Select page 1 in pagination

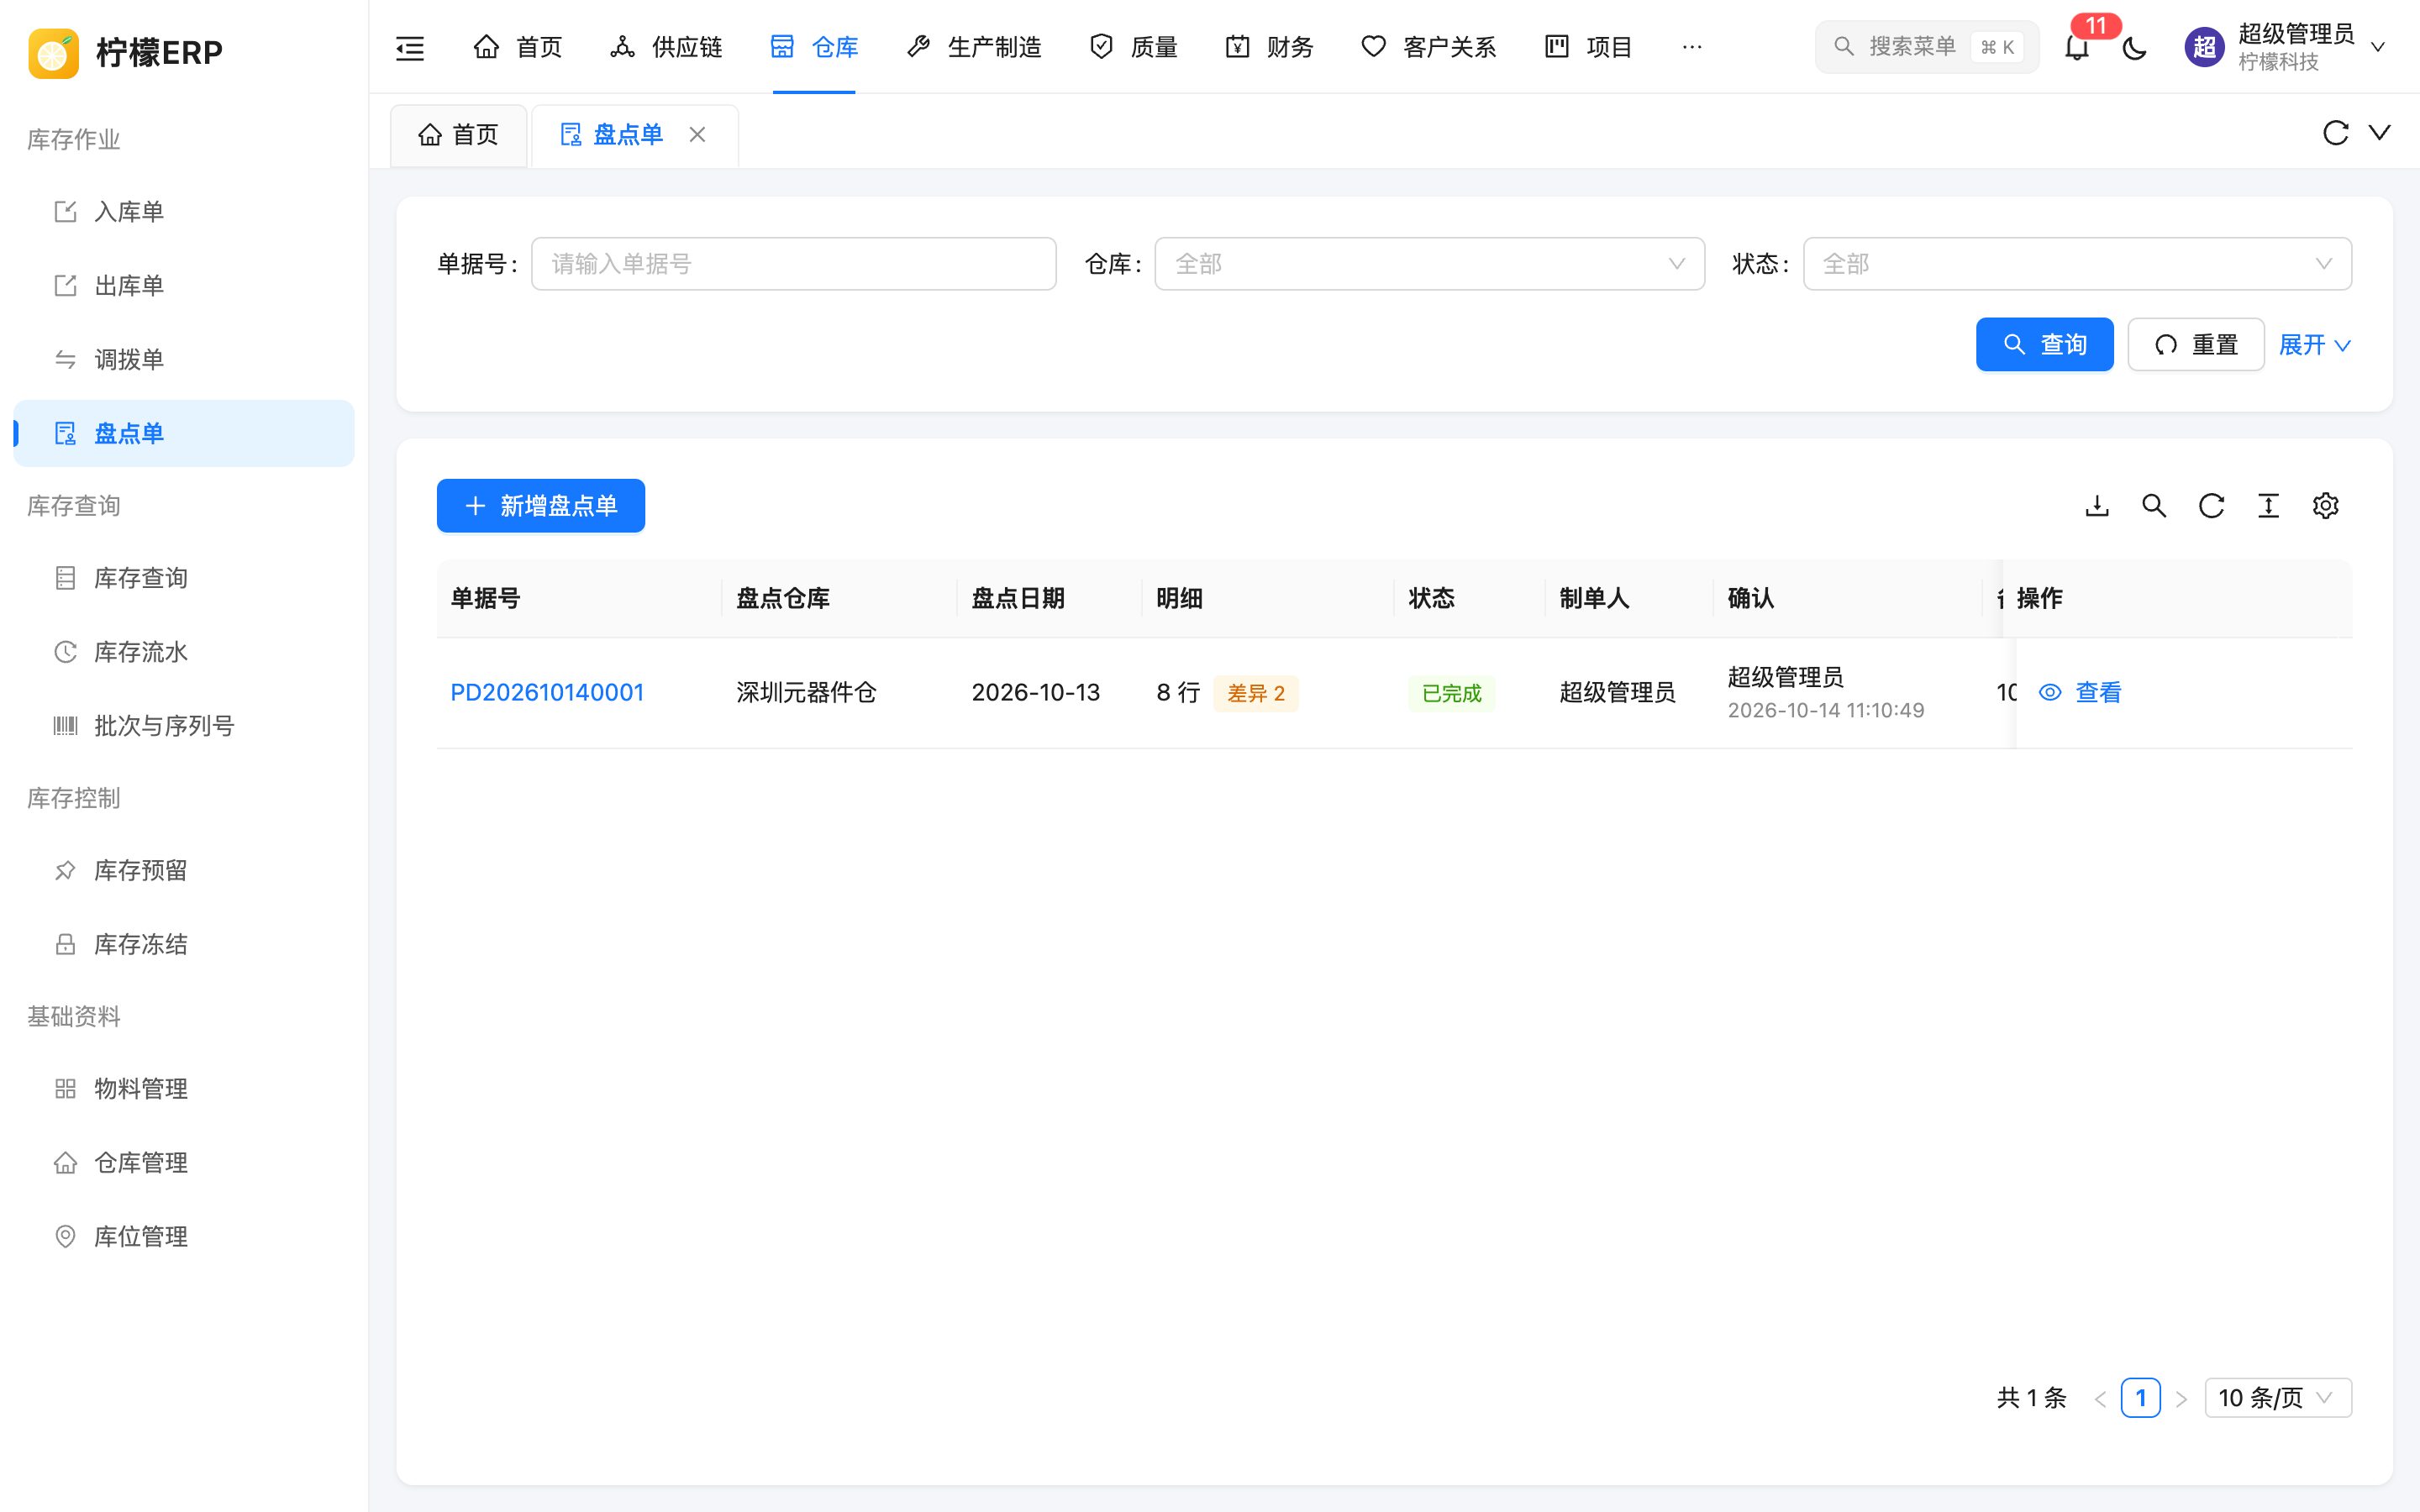[x=2140, y=1398]
